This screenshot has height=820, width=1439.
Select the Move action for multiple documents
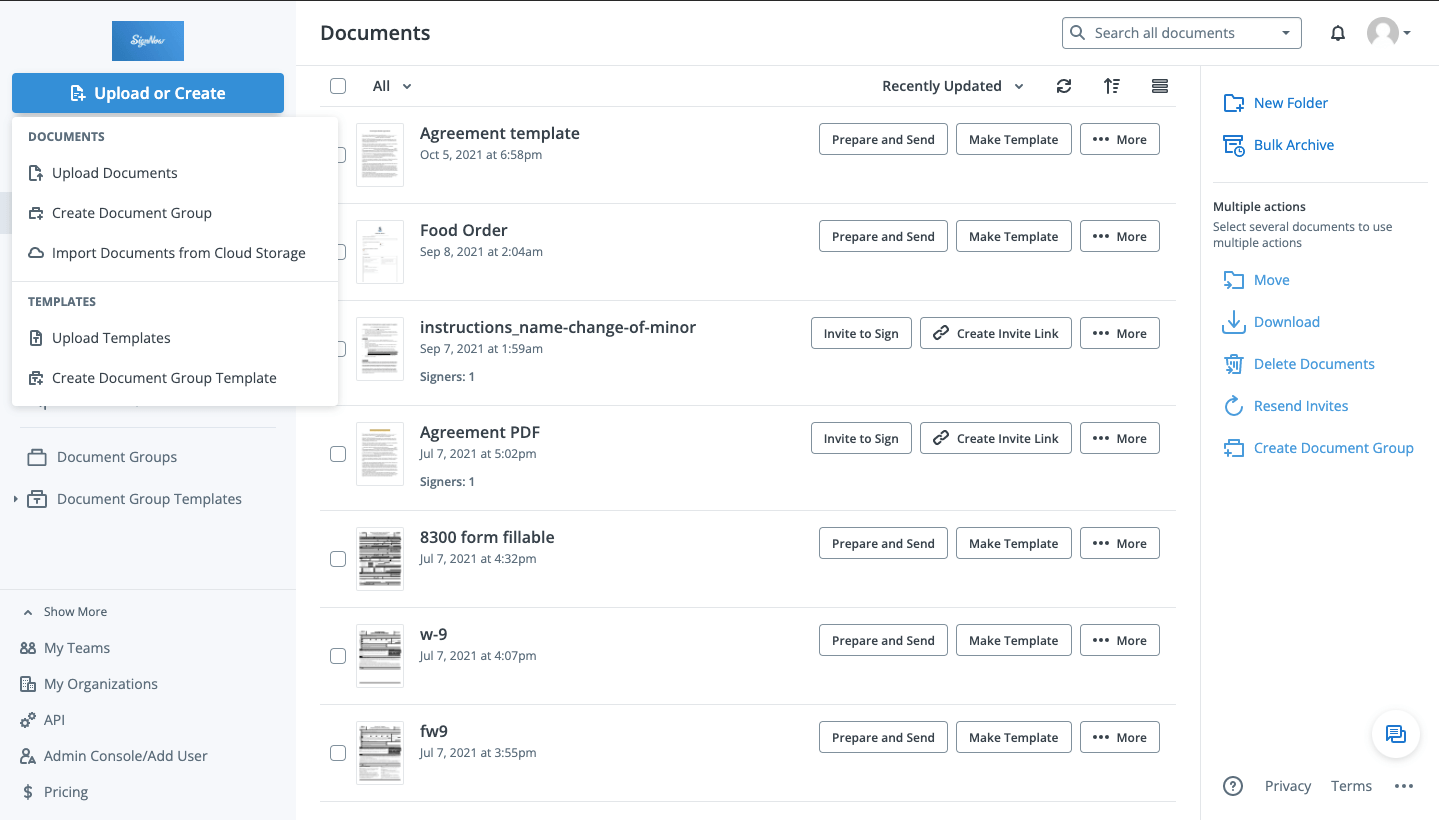pos(1233,280)
